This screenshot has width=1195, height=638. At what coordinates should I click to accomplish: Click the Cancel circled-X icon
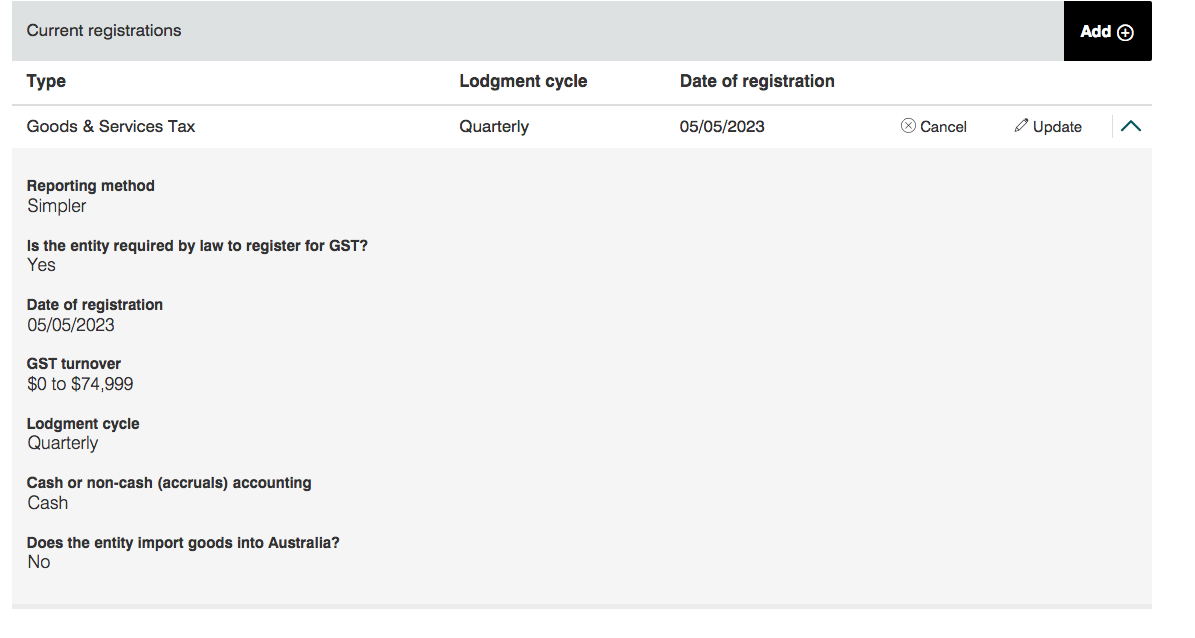click(x=908, y=126)
